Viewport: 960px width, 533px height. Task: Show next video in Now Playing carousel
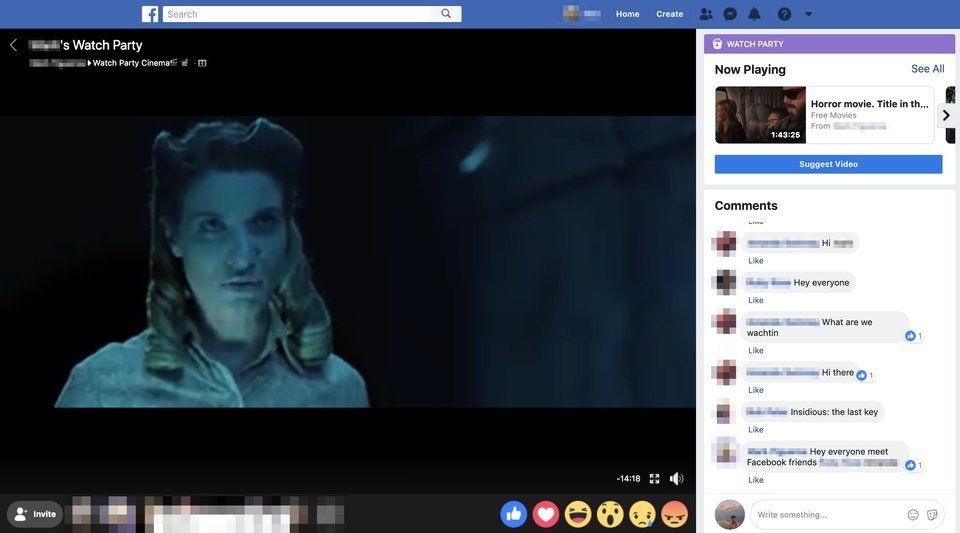click(x=946, y=115)
